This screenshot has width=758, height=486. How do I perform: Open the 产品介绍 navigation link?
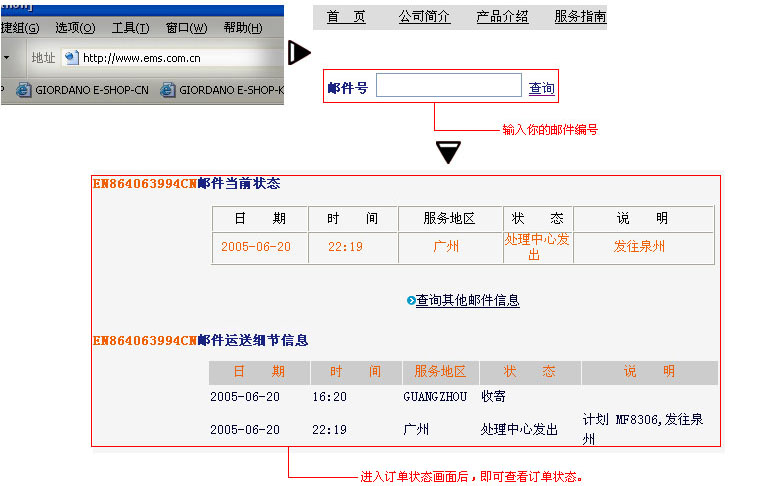(502, 17)
